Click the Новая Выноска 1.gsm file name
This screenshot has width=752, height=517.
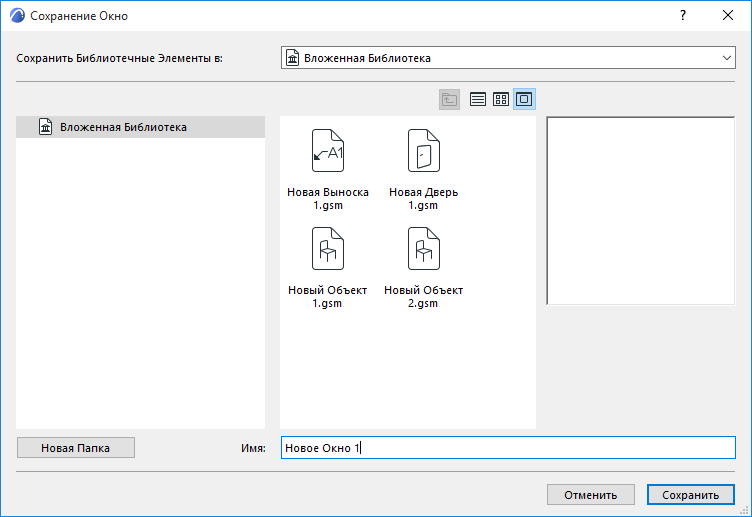click(328, 199)
